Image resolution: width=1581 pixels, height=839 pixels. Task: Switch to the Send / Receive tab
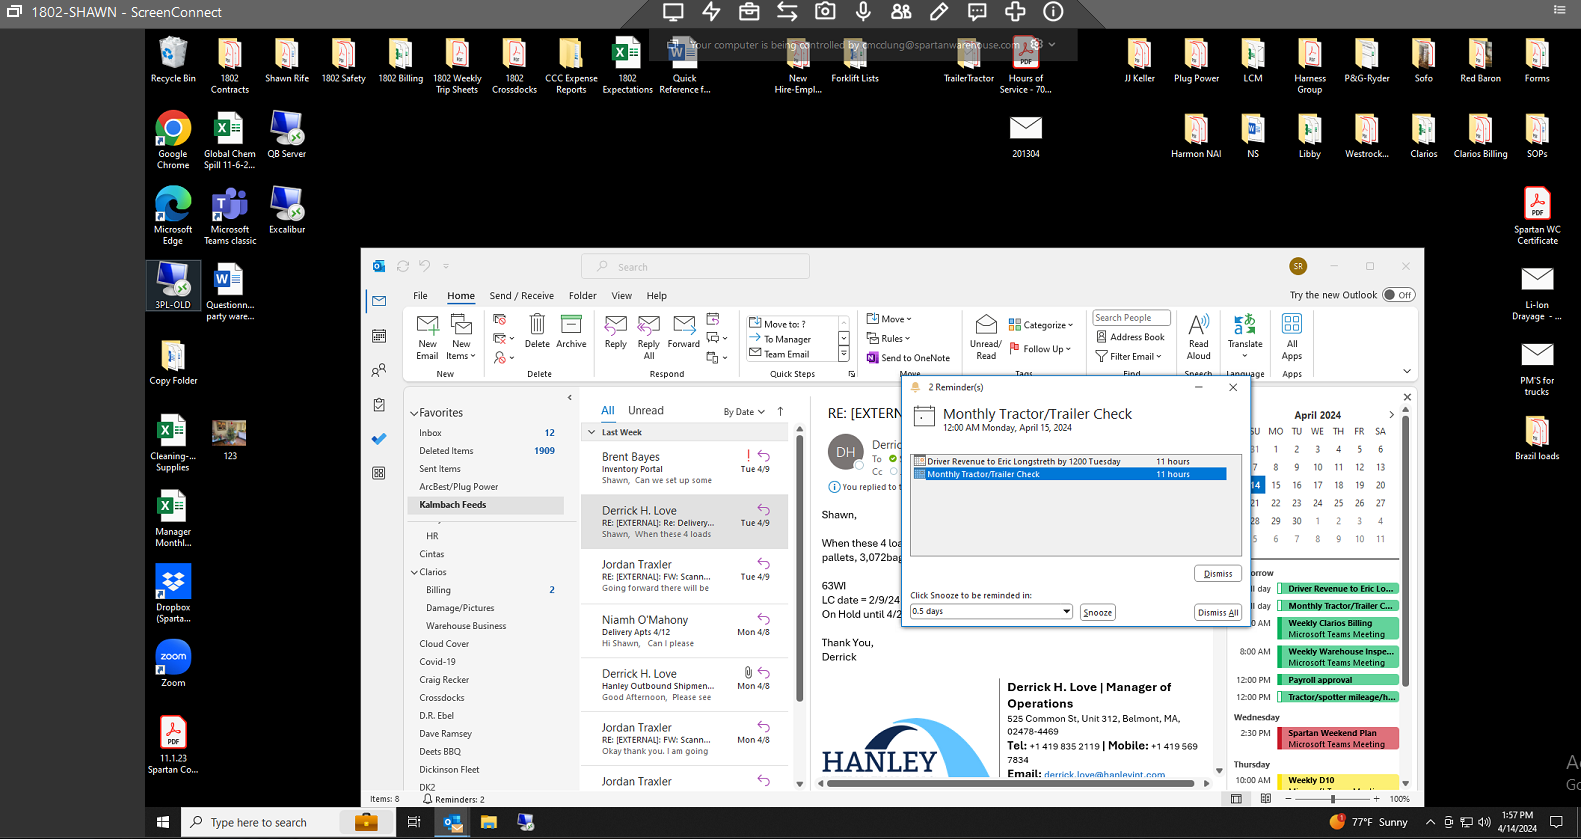[x=522, y=296]
